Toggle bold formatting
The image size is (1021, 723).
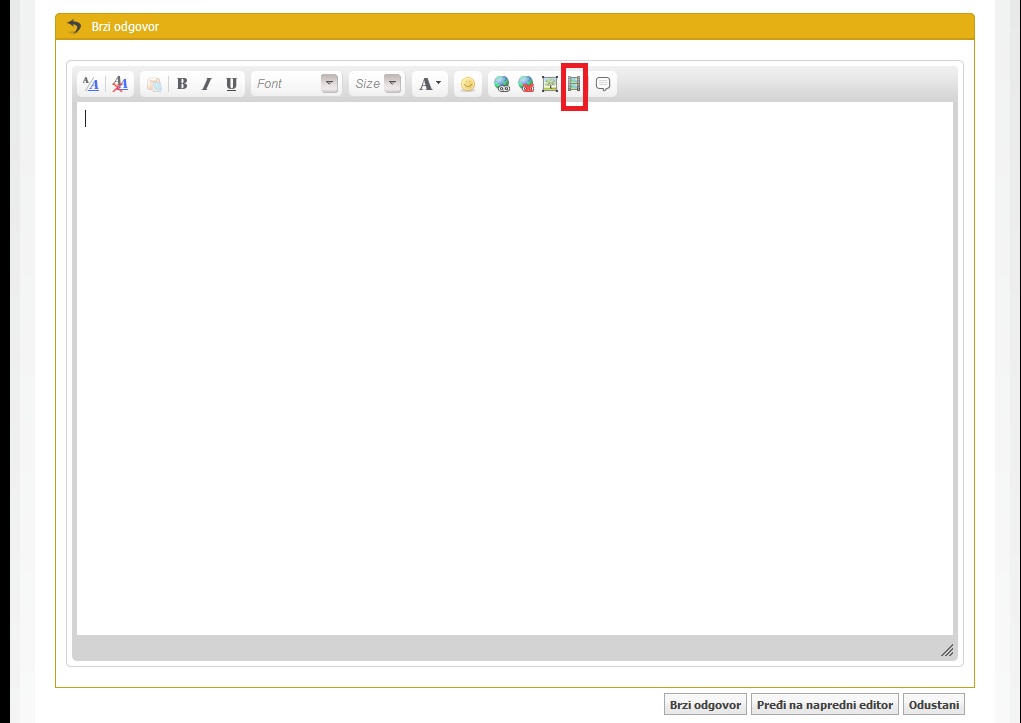click(182, 84)
